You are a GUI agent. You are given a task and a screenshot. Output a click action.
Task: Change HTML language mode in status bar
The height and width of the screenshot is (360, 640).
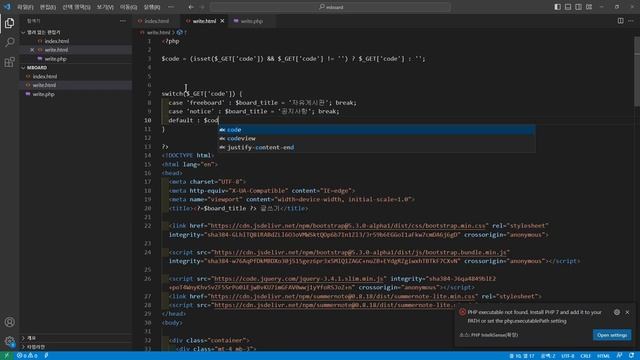pos(603,356)
